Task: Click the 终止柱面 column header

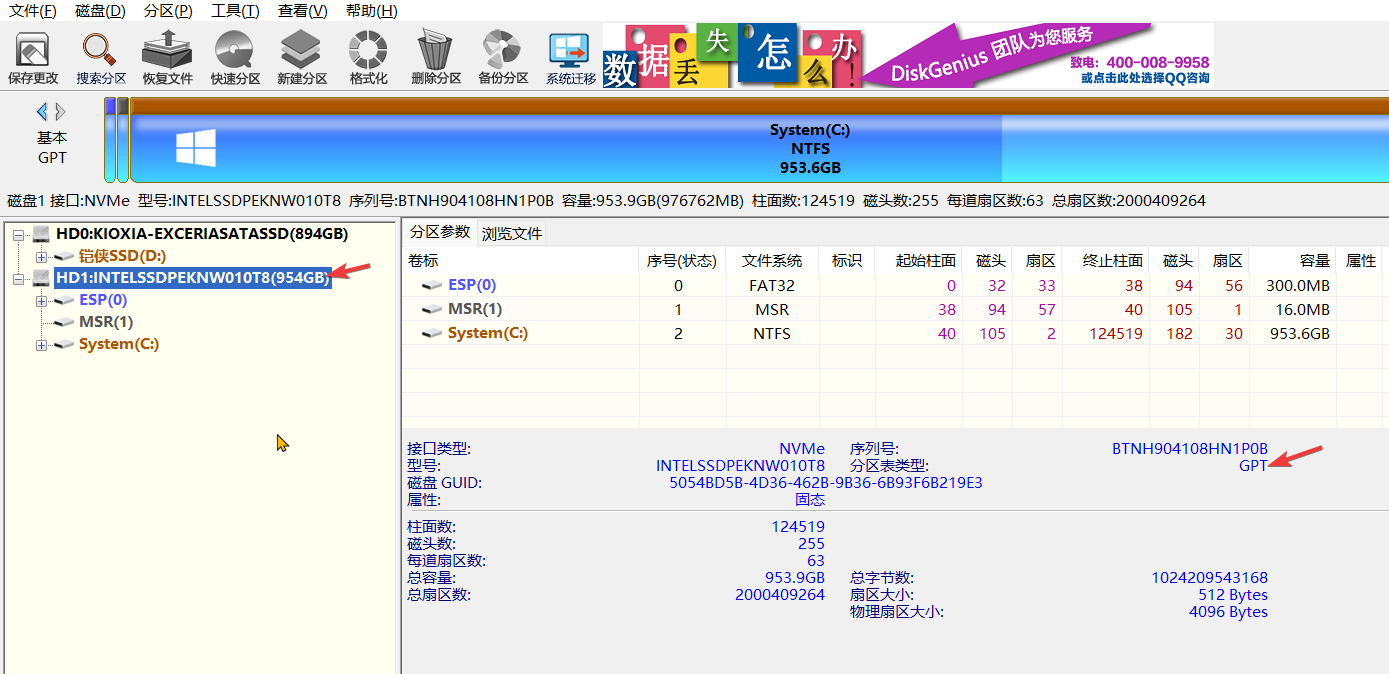Action: pyautogui.click(x=1105, y=261)
